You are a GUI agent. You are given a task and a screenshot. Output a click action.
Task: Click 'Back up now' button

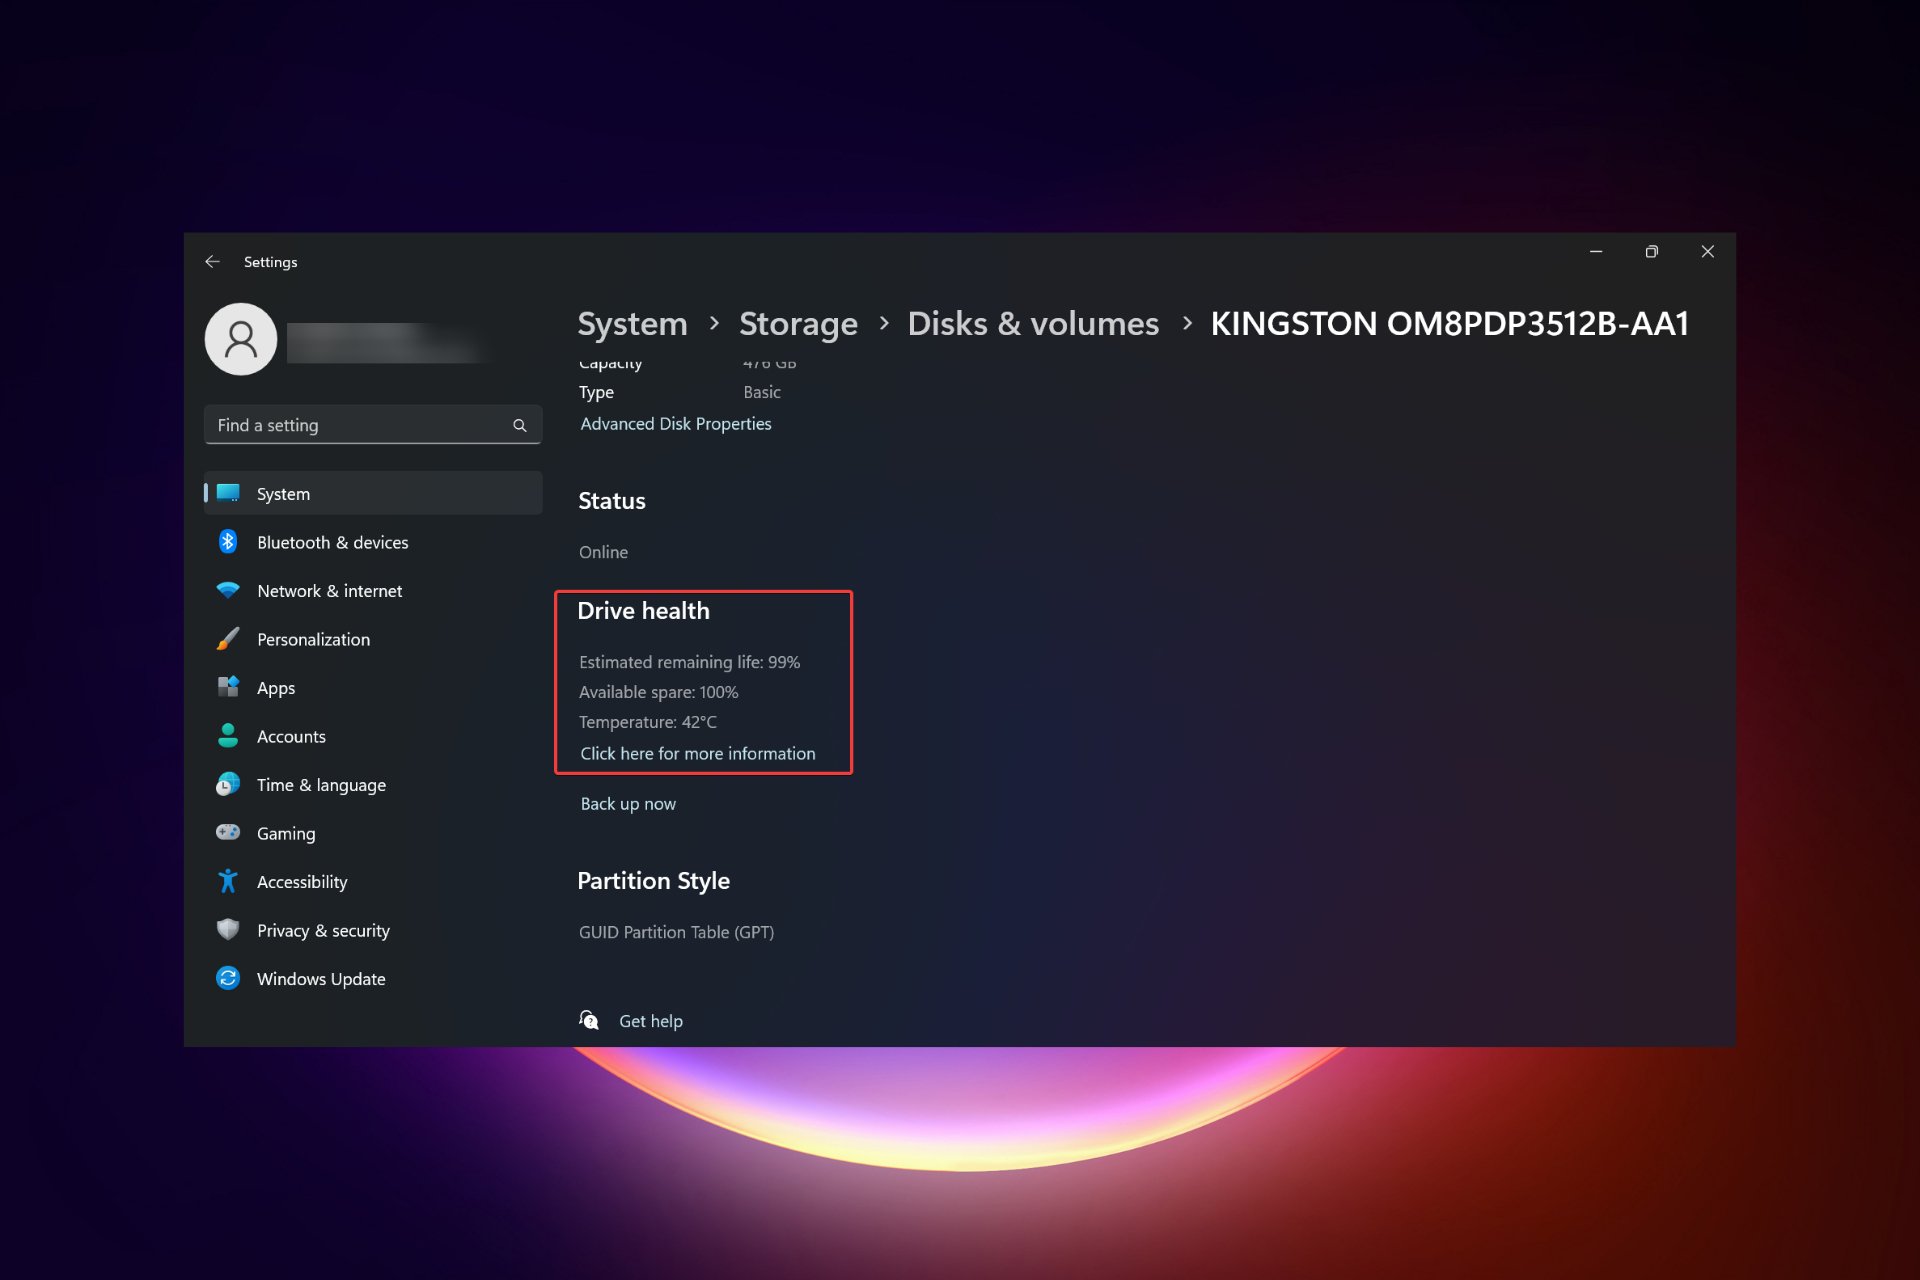[629, 803]
